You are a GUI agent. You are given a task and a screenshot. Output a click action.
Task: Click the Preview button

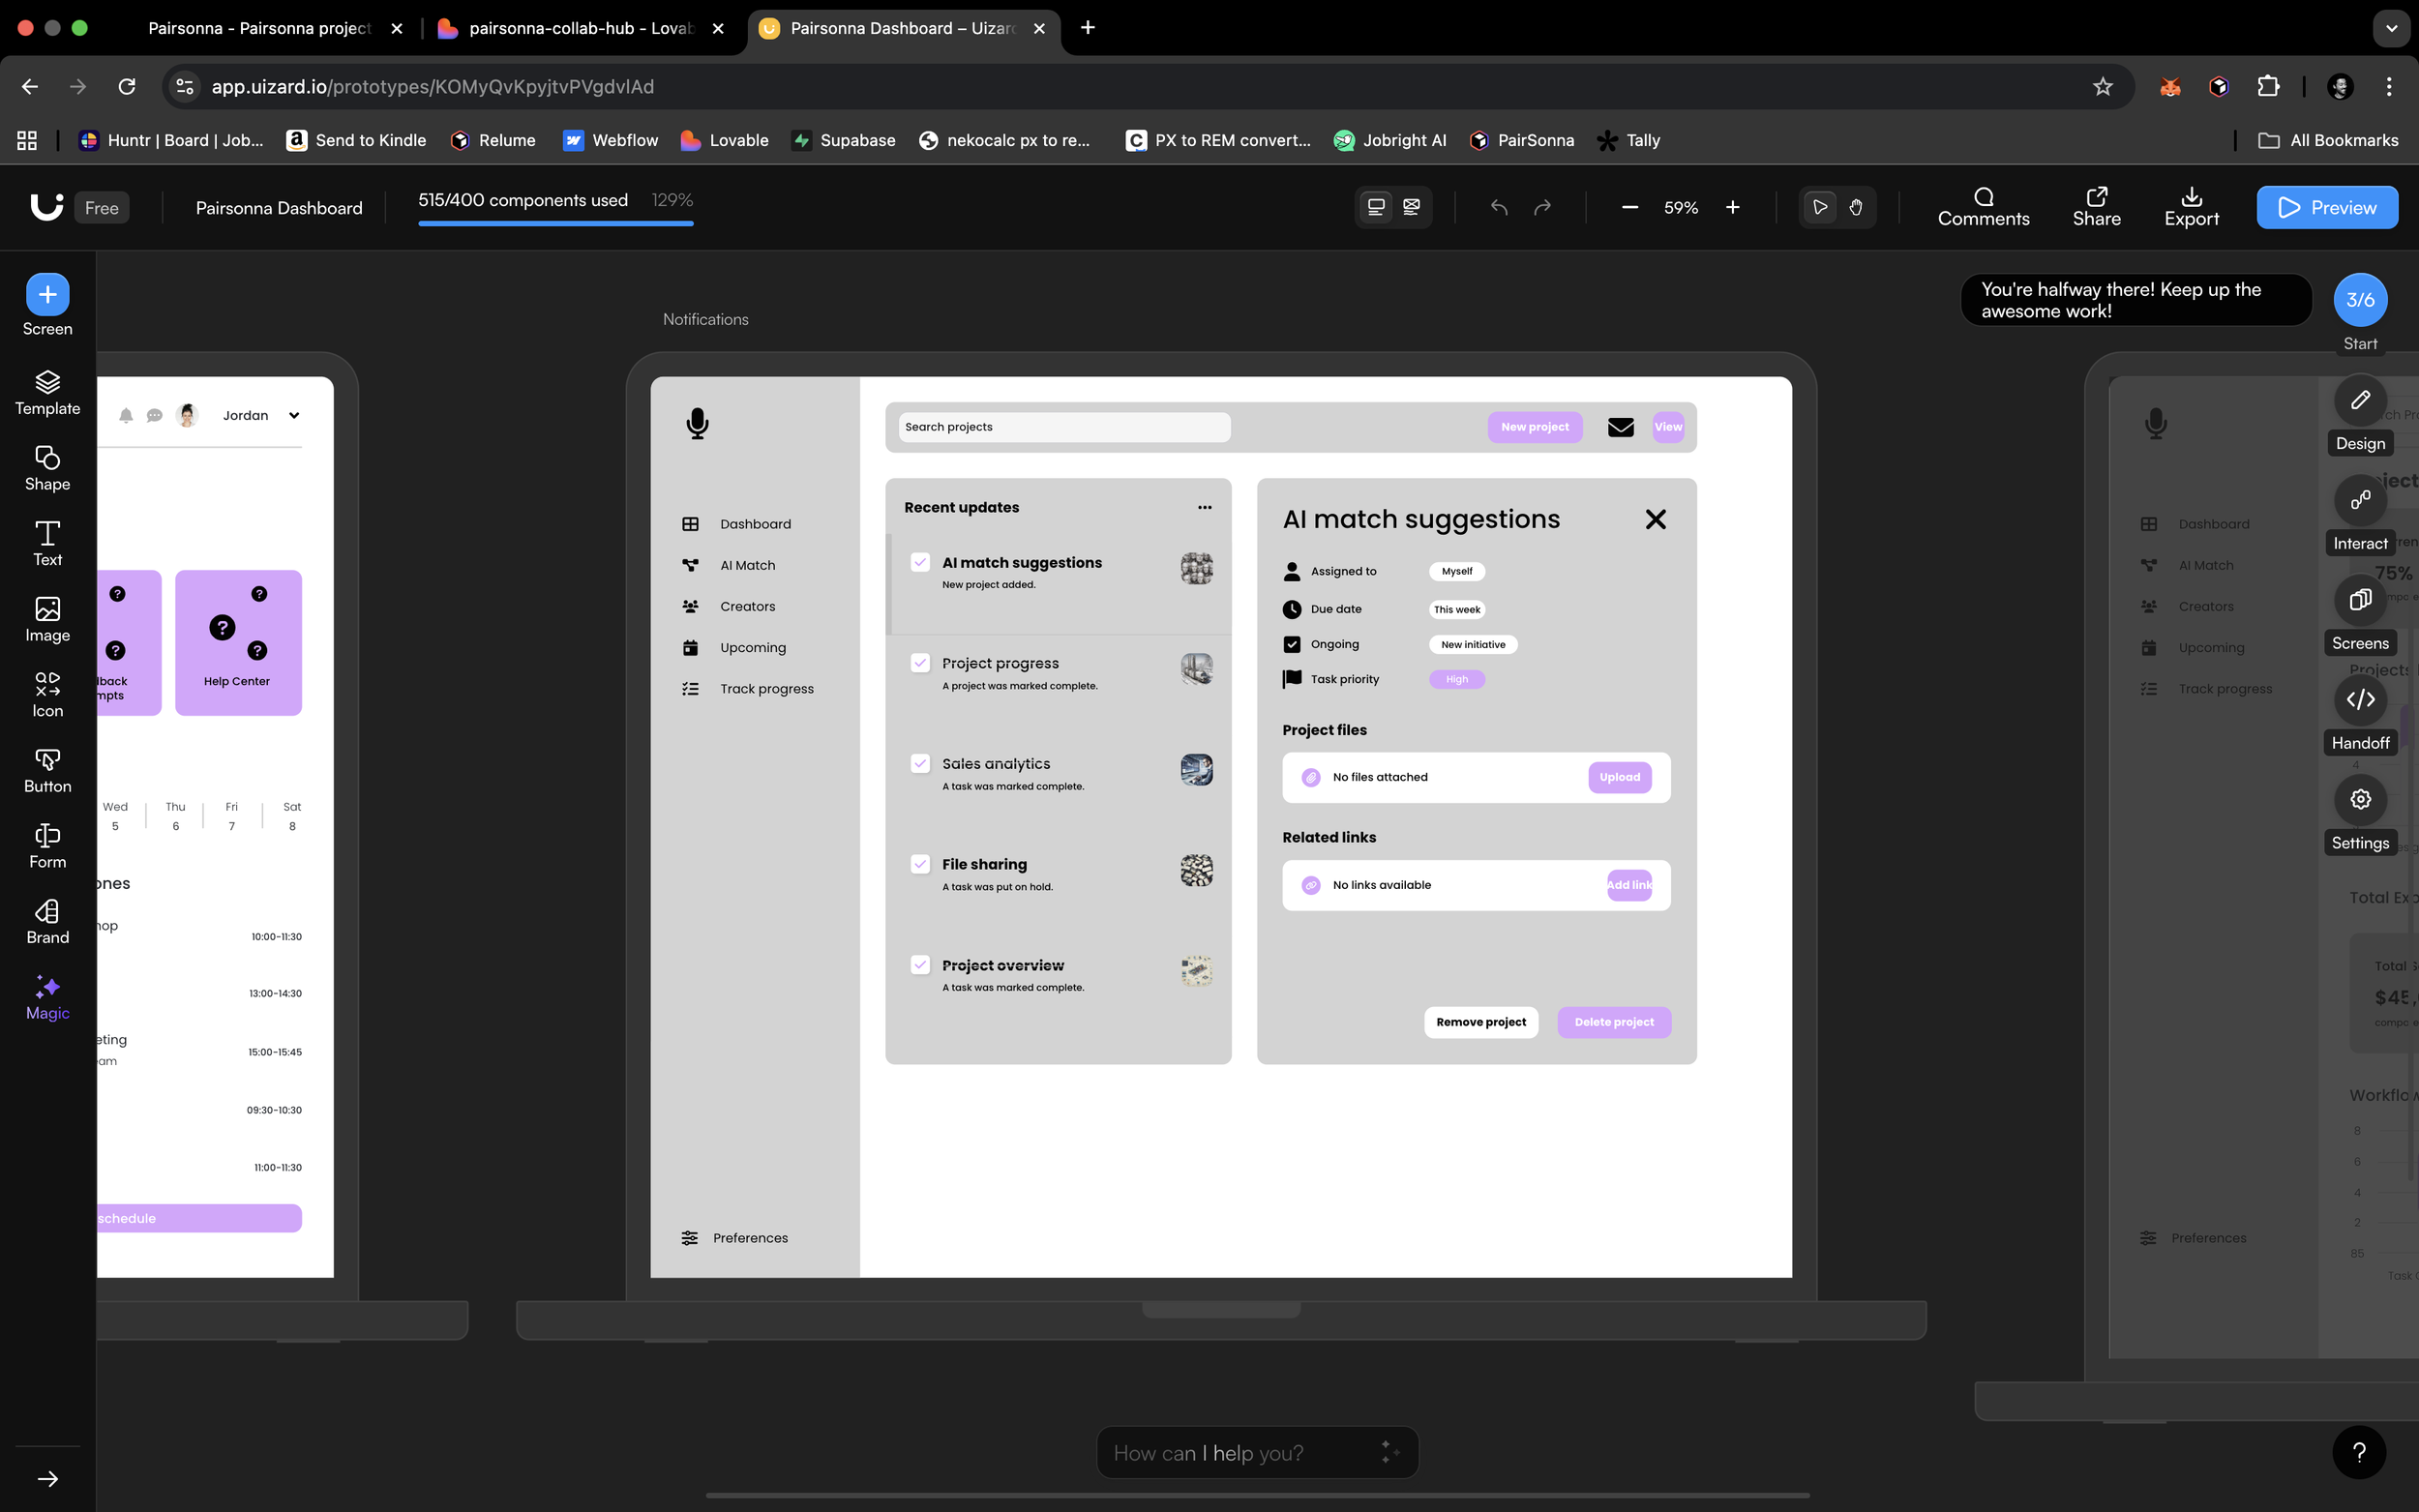[x=2326, y=207]
